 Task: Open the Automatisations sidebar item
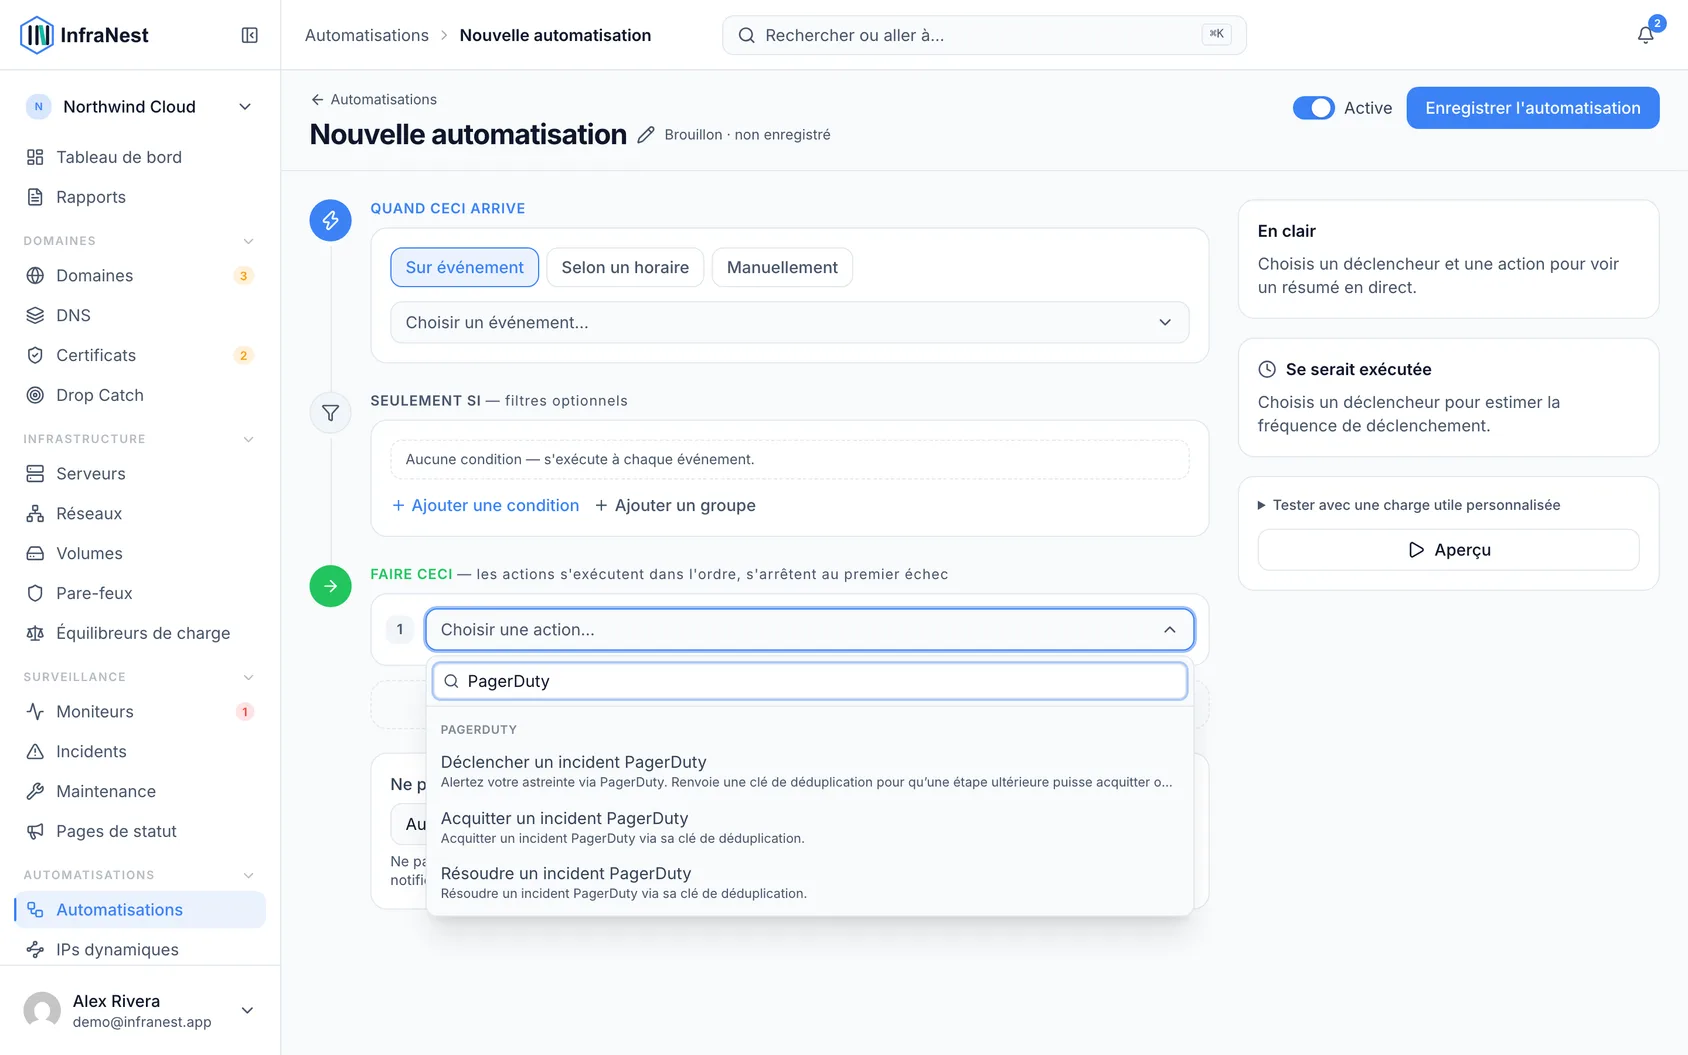tap(140, 909)
